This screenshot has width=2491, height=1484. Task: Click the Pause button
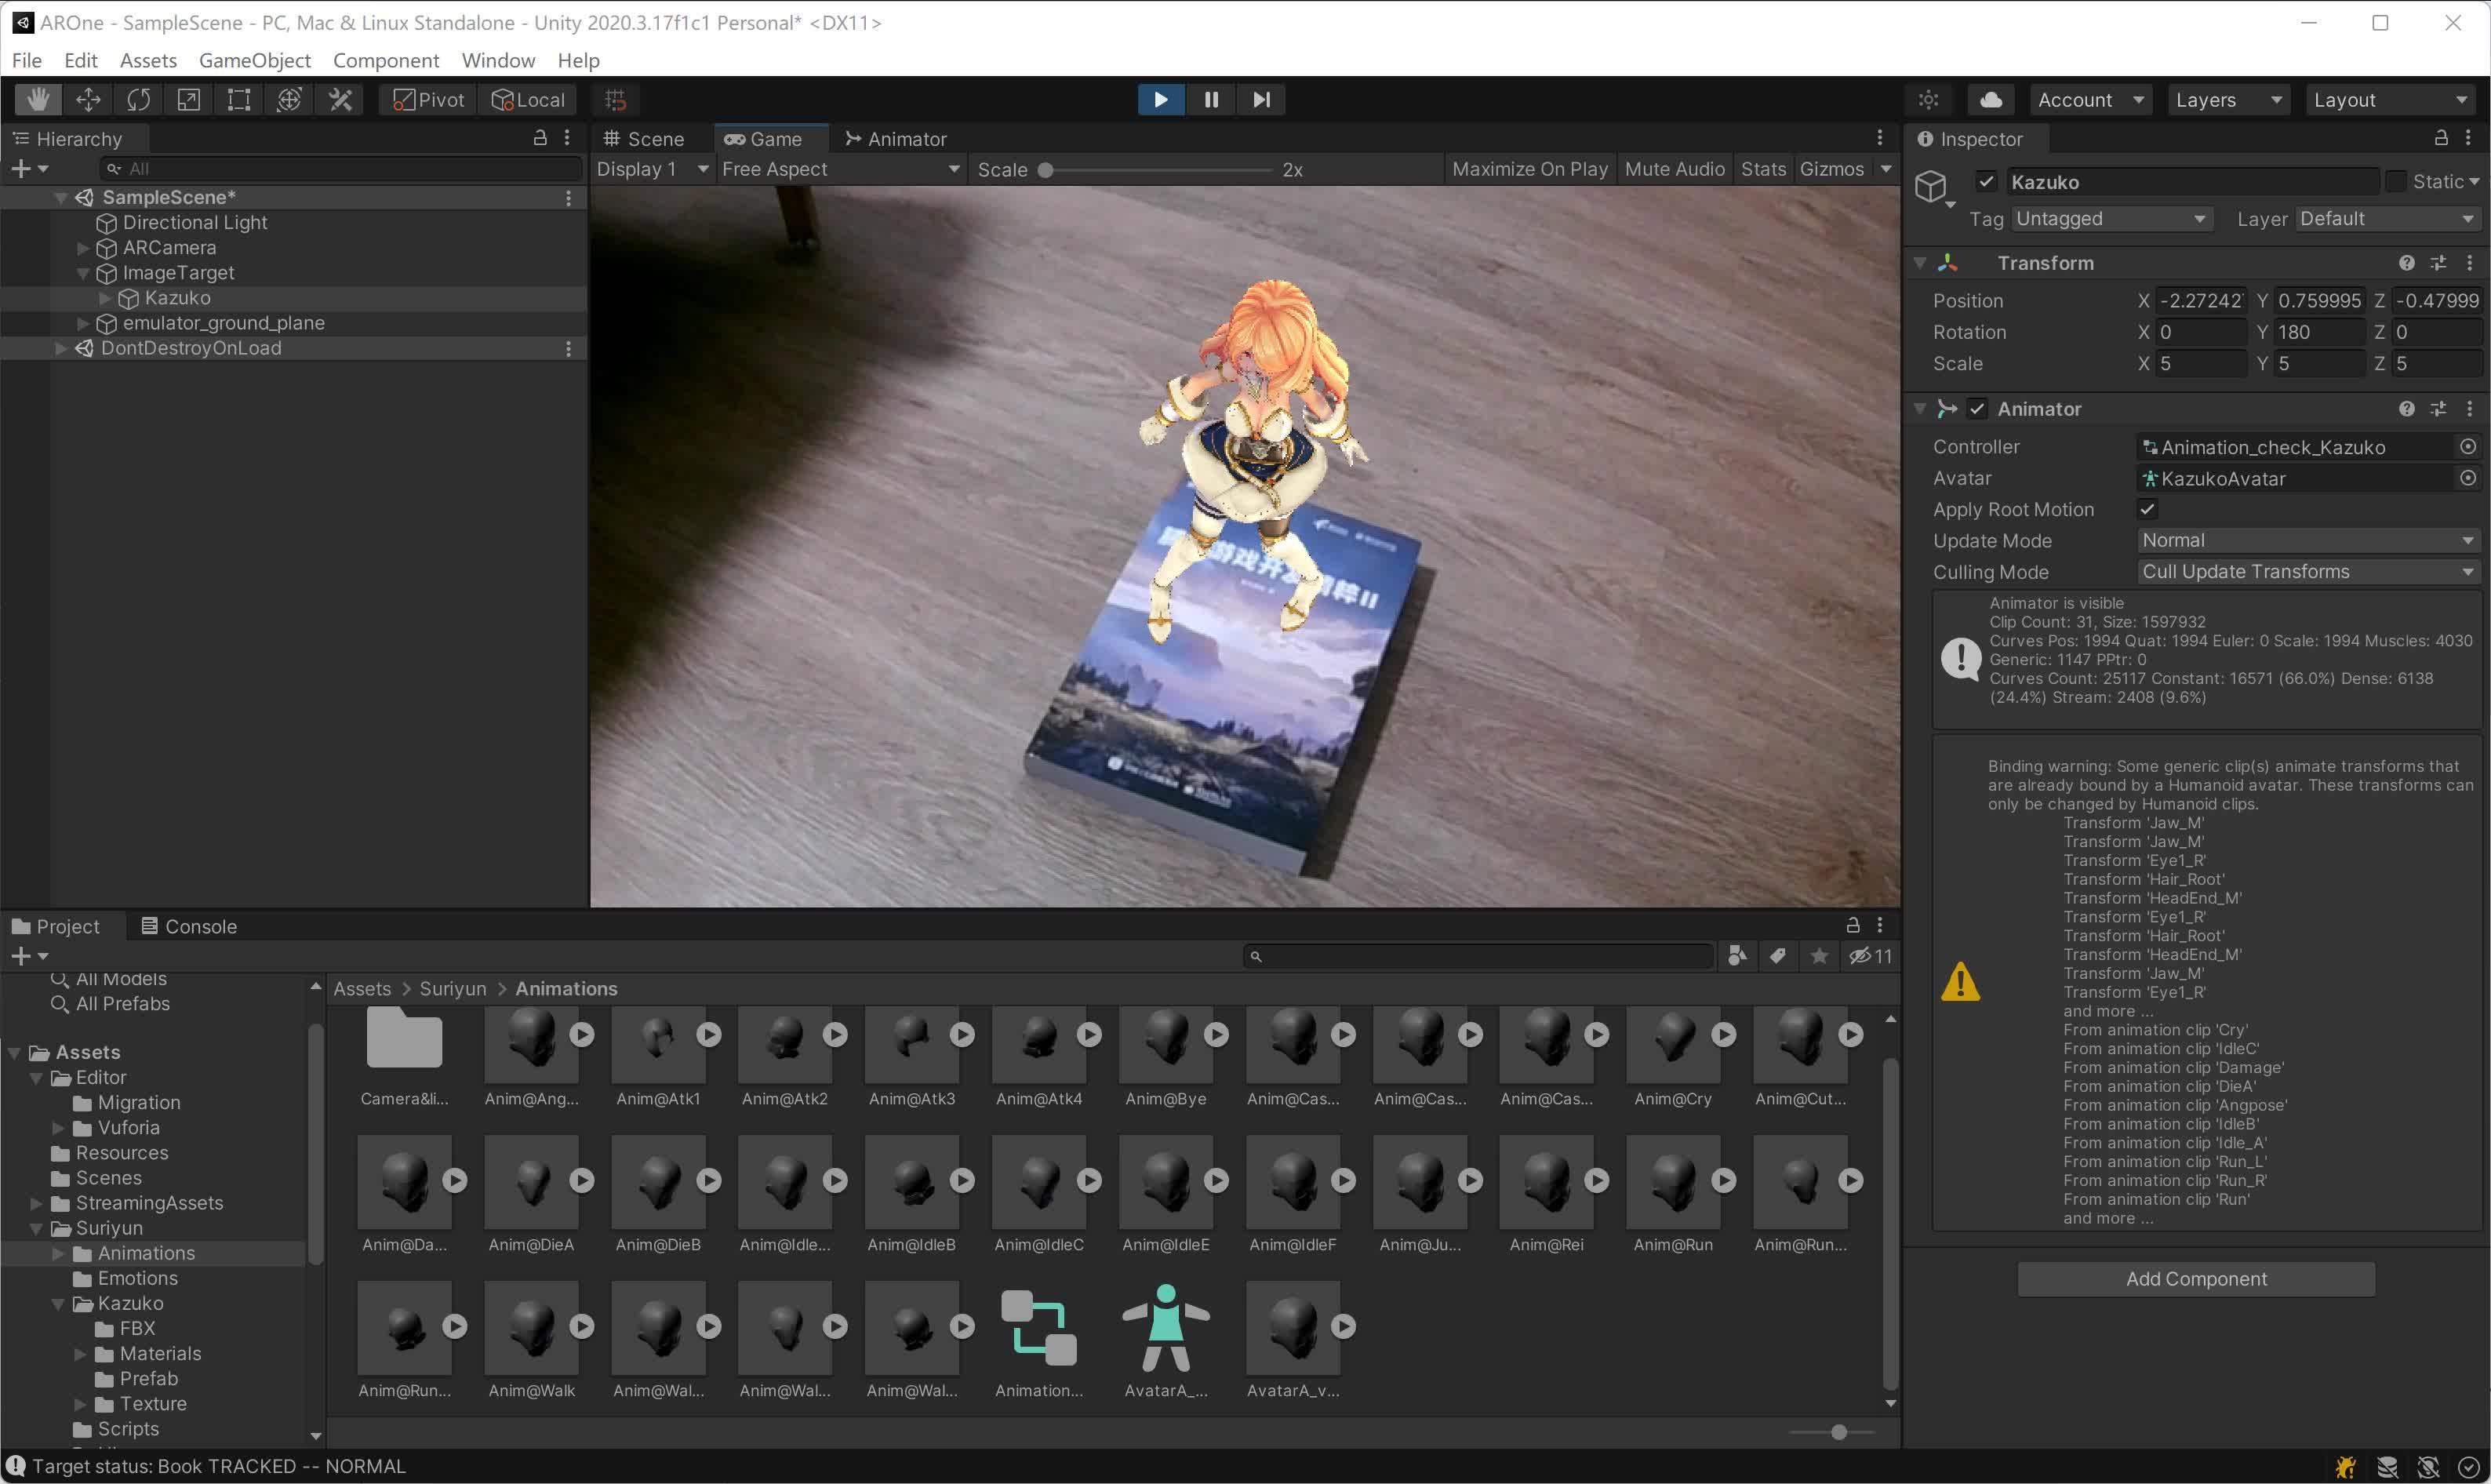[x=1211, y=99]
